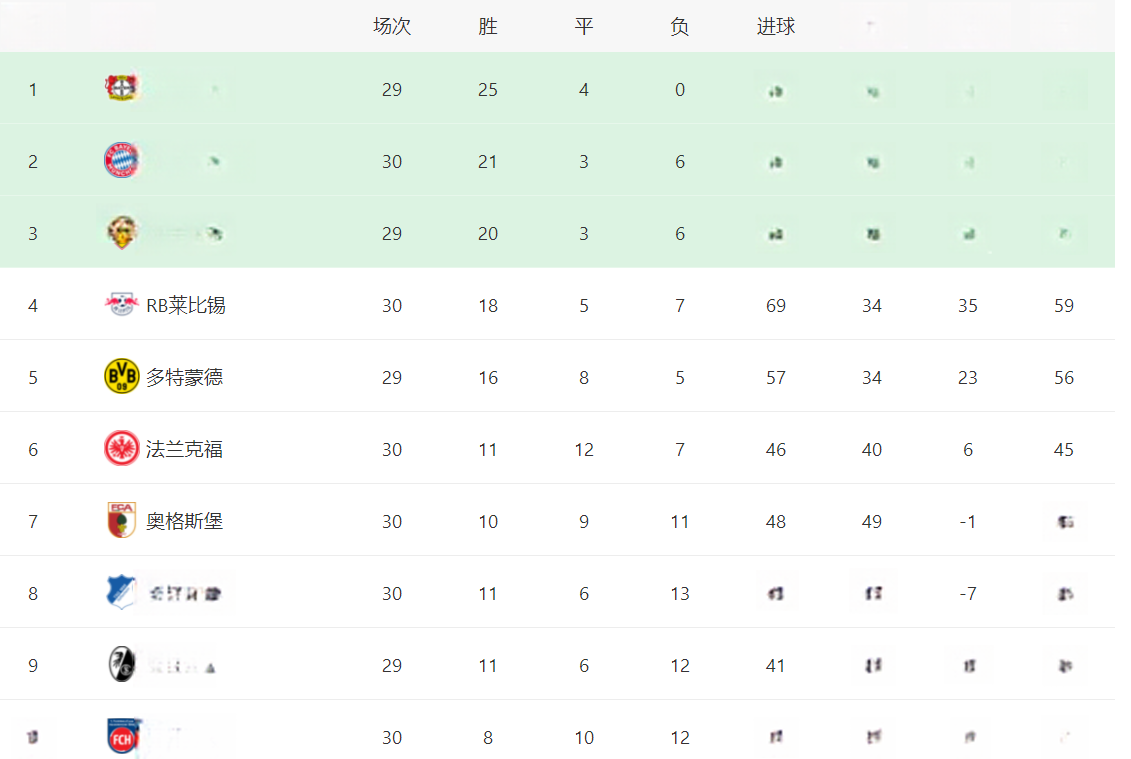Sort table by 负 column header

[679, 27]
